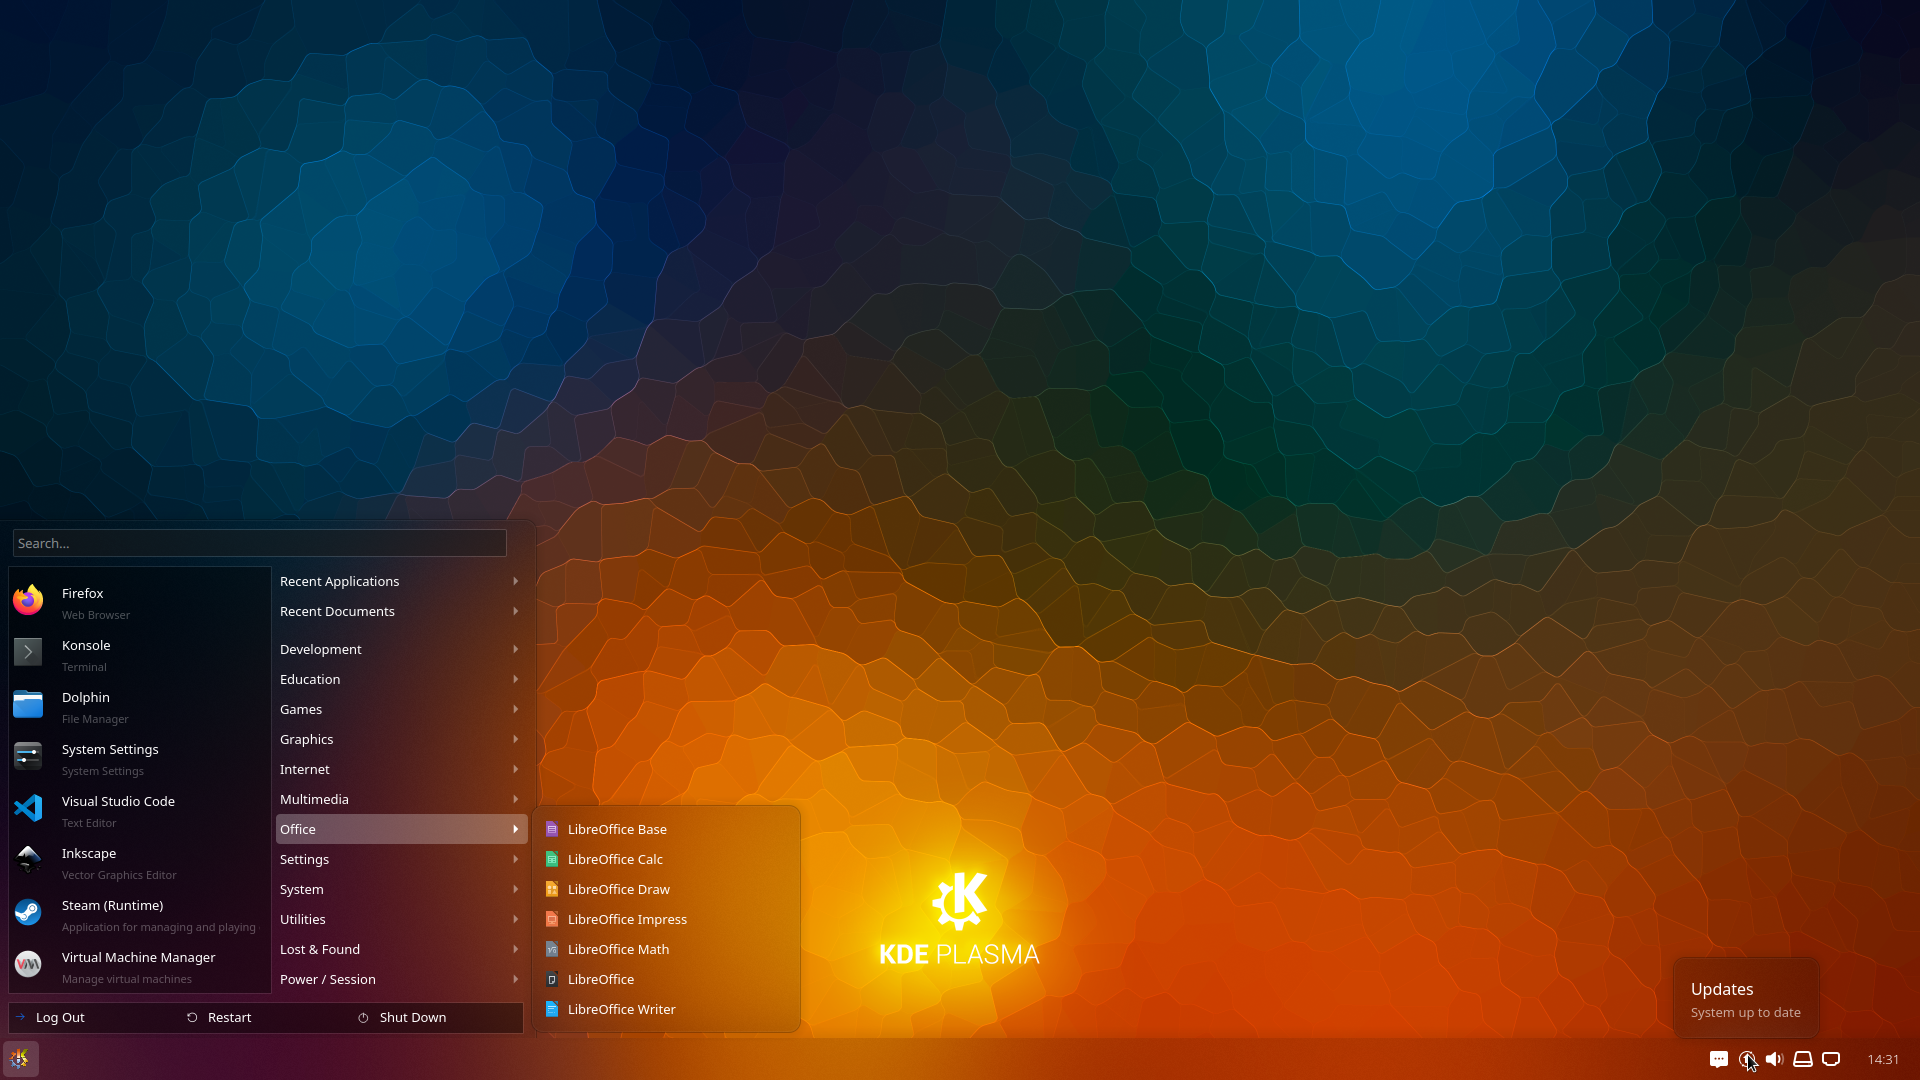Click the "Terminal" subtitle under Konsole
Screen dimensions: 1920x1080
click(84, 667)
